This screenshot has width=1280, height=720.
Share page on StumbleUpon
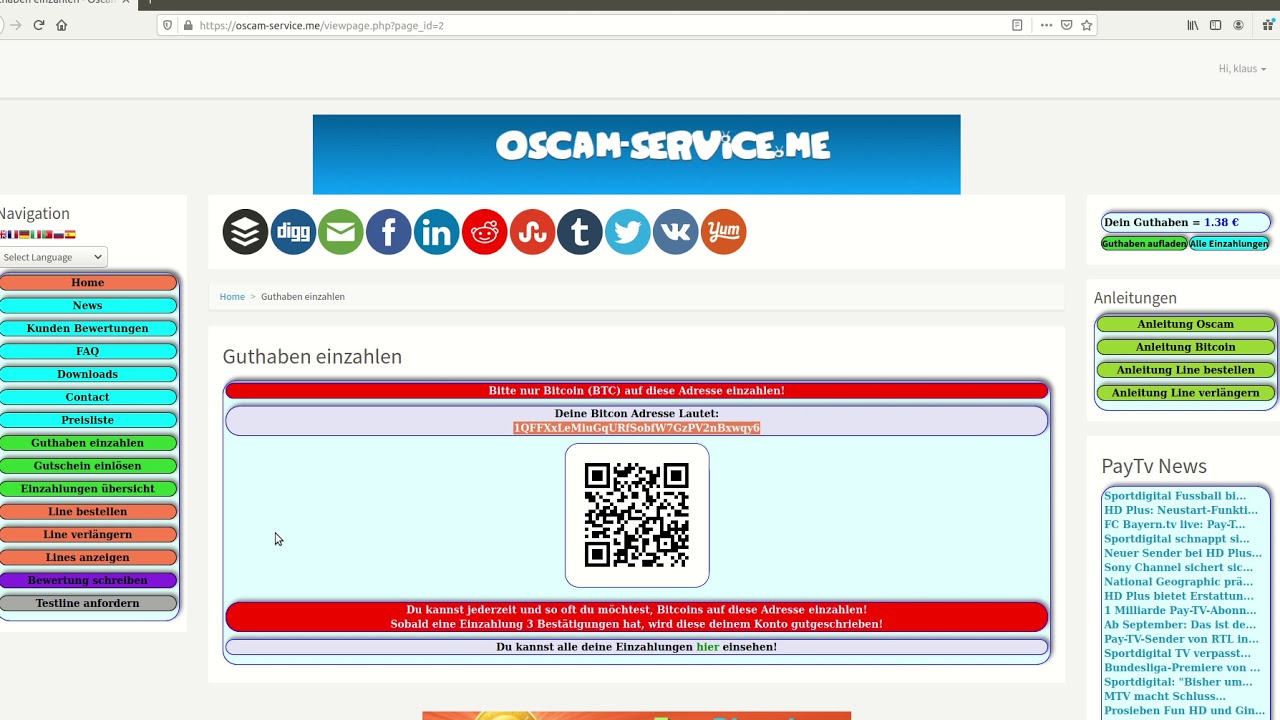[x=533, y=232]
